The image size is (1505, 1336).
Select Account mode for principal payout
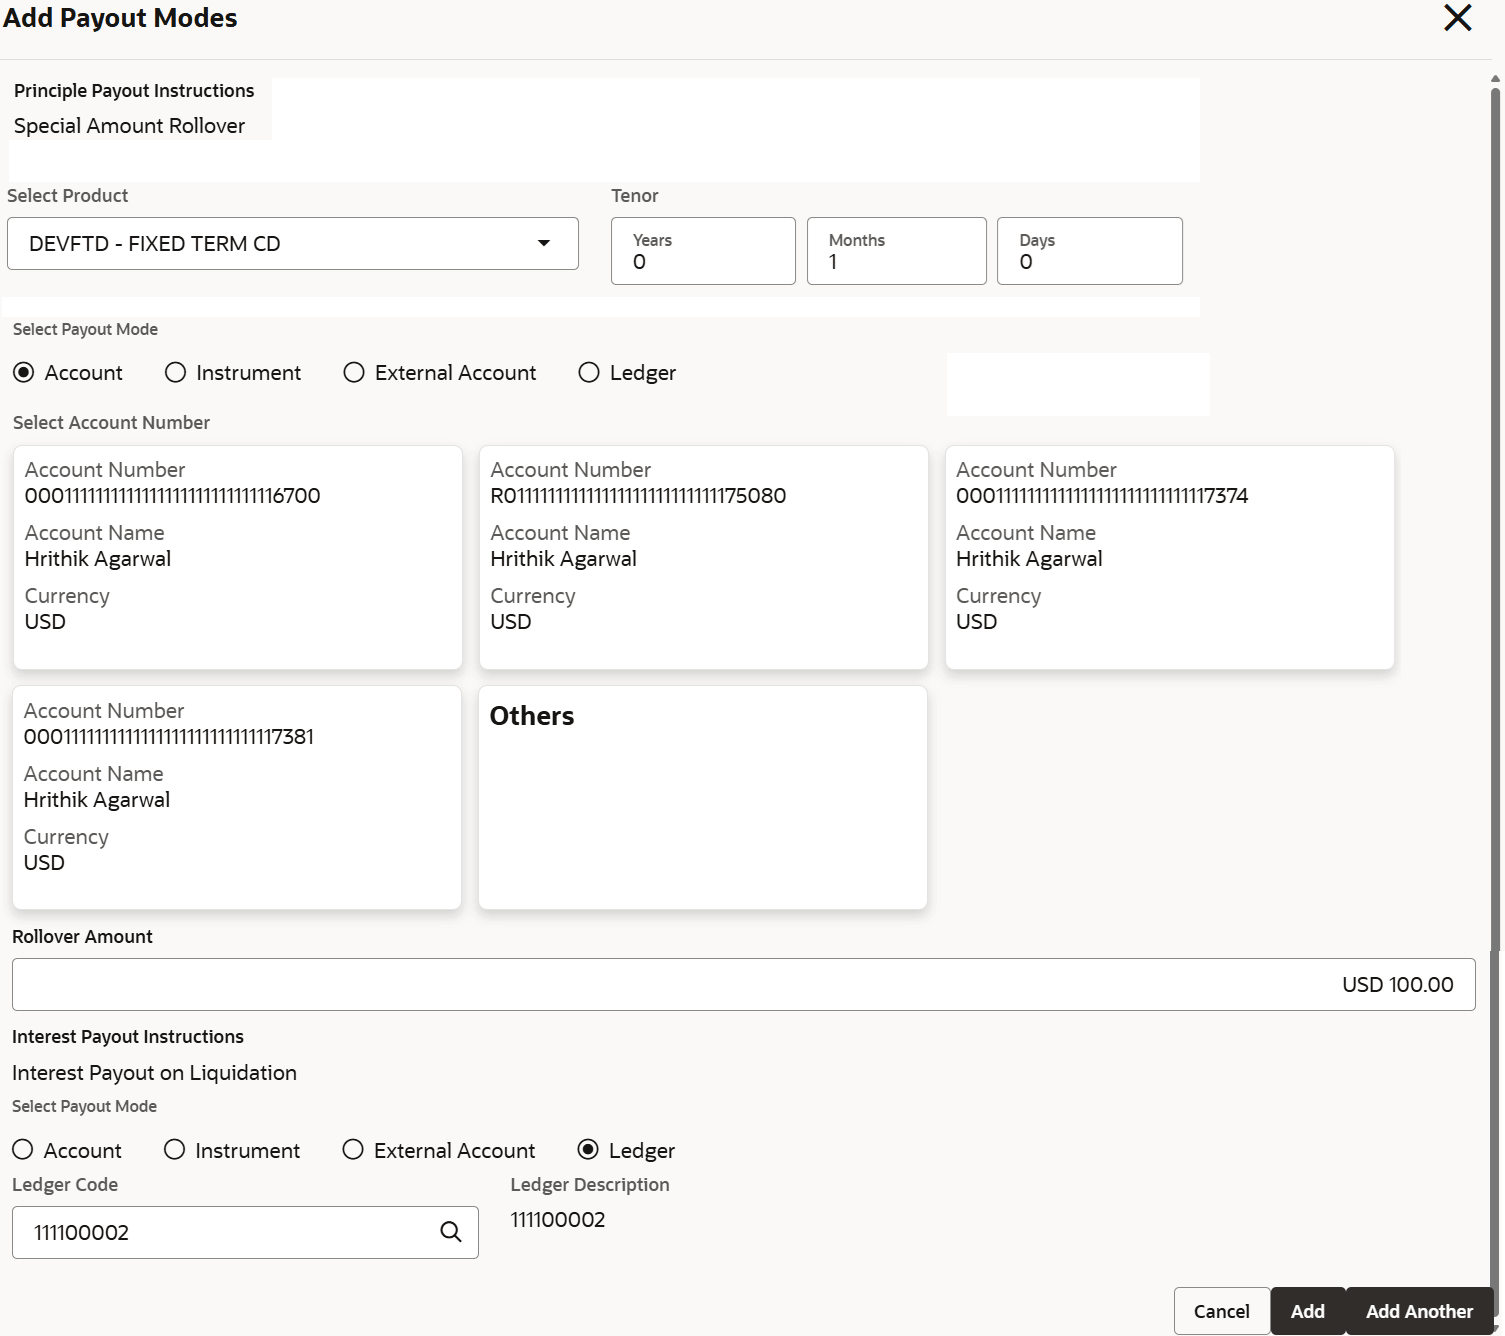click(x=24, y=373)
